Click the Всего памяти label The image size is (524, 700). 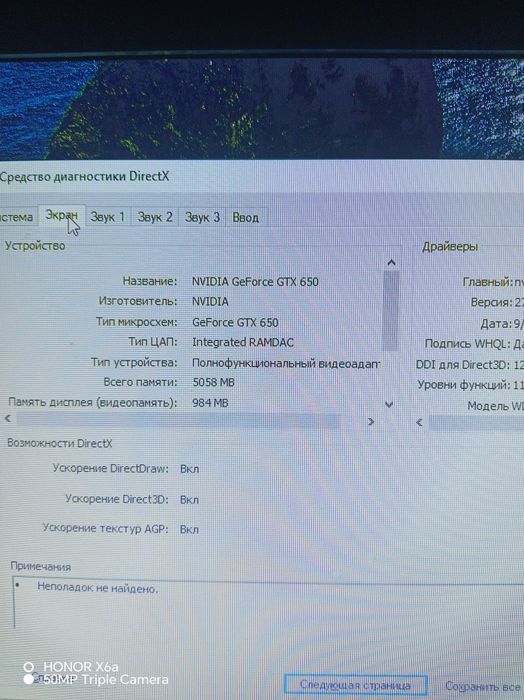140,382
